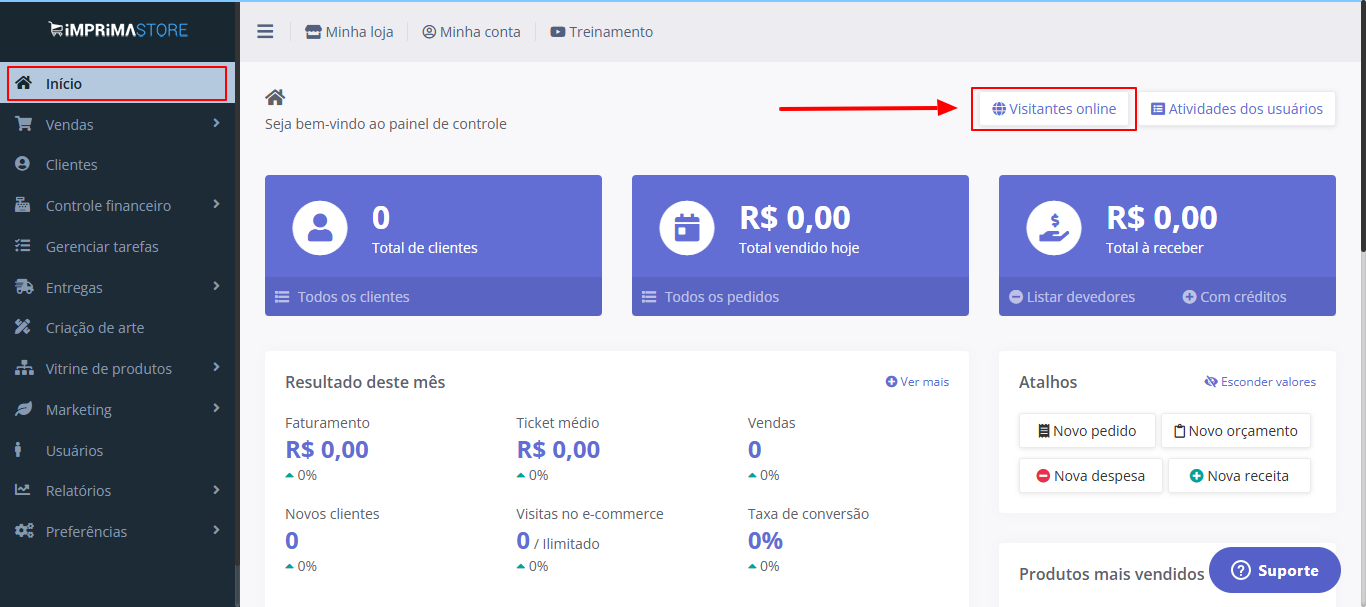Open Ver mais link in Resultado deste mês
This screenshot has width=1366, height=607.
pos(917,382)
